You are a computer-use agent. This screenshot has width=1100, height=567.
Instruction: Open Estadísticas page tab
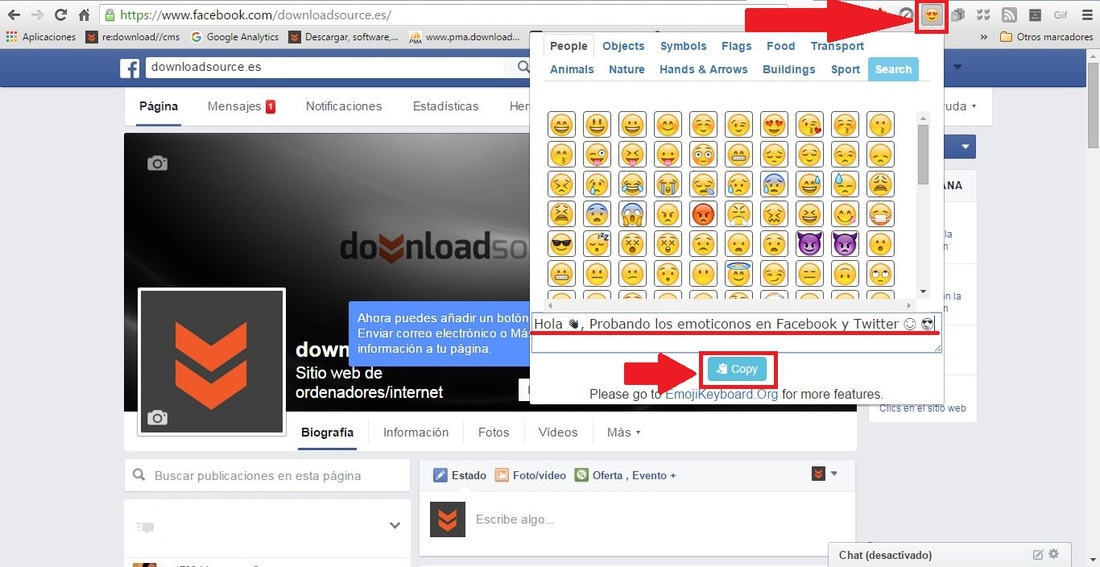coord(445,107)
